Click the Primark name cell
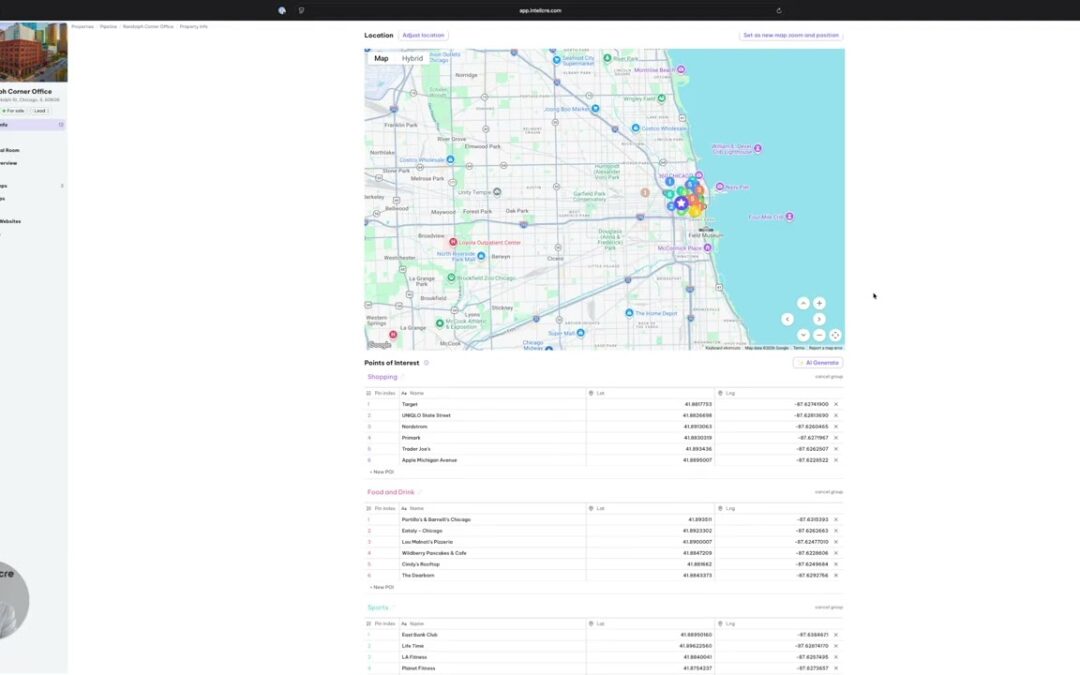 492,437
